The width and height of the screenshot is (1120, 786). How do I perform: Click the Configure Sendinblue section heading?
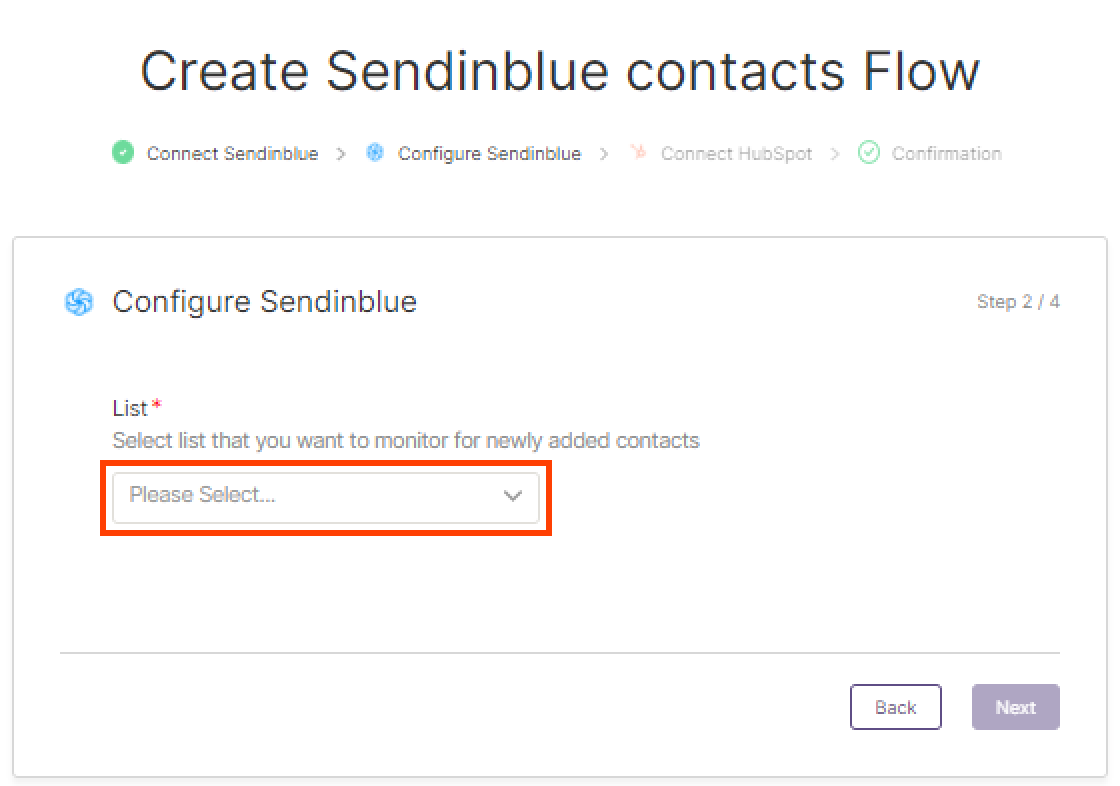click(264, 302)
